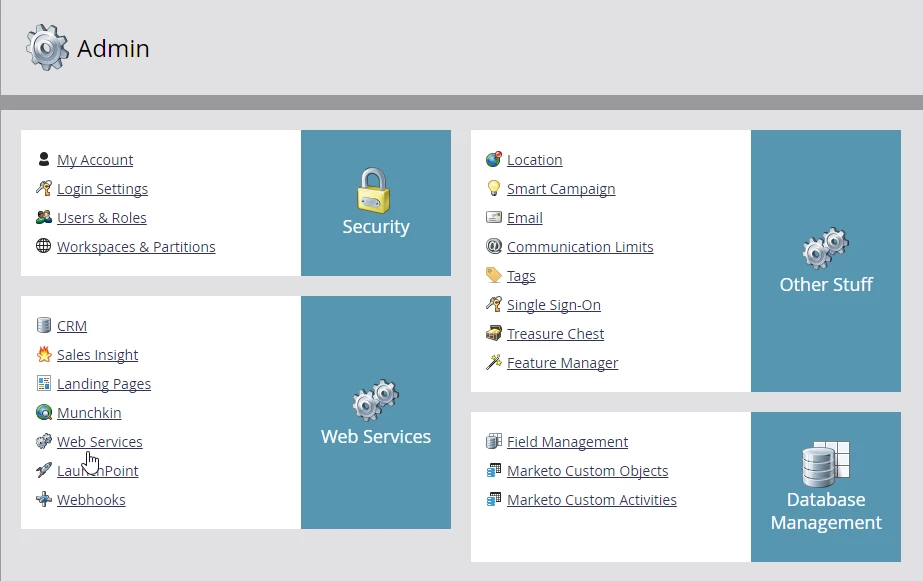Click the rocket icon beside LaunchPoint

pyautogui.click(x=44, y=470)
